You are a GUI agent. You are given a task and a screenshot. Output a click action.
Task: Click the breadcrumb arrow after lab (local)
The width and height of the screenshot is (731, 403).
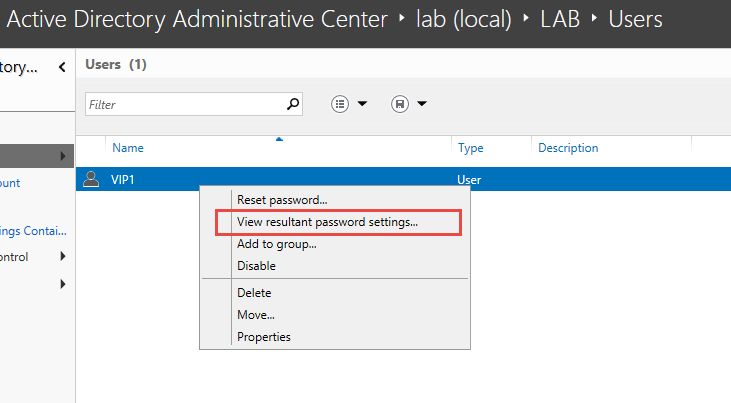[526, 18]
